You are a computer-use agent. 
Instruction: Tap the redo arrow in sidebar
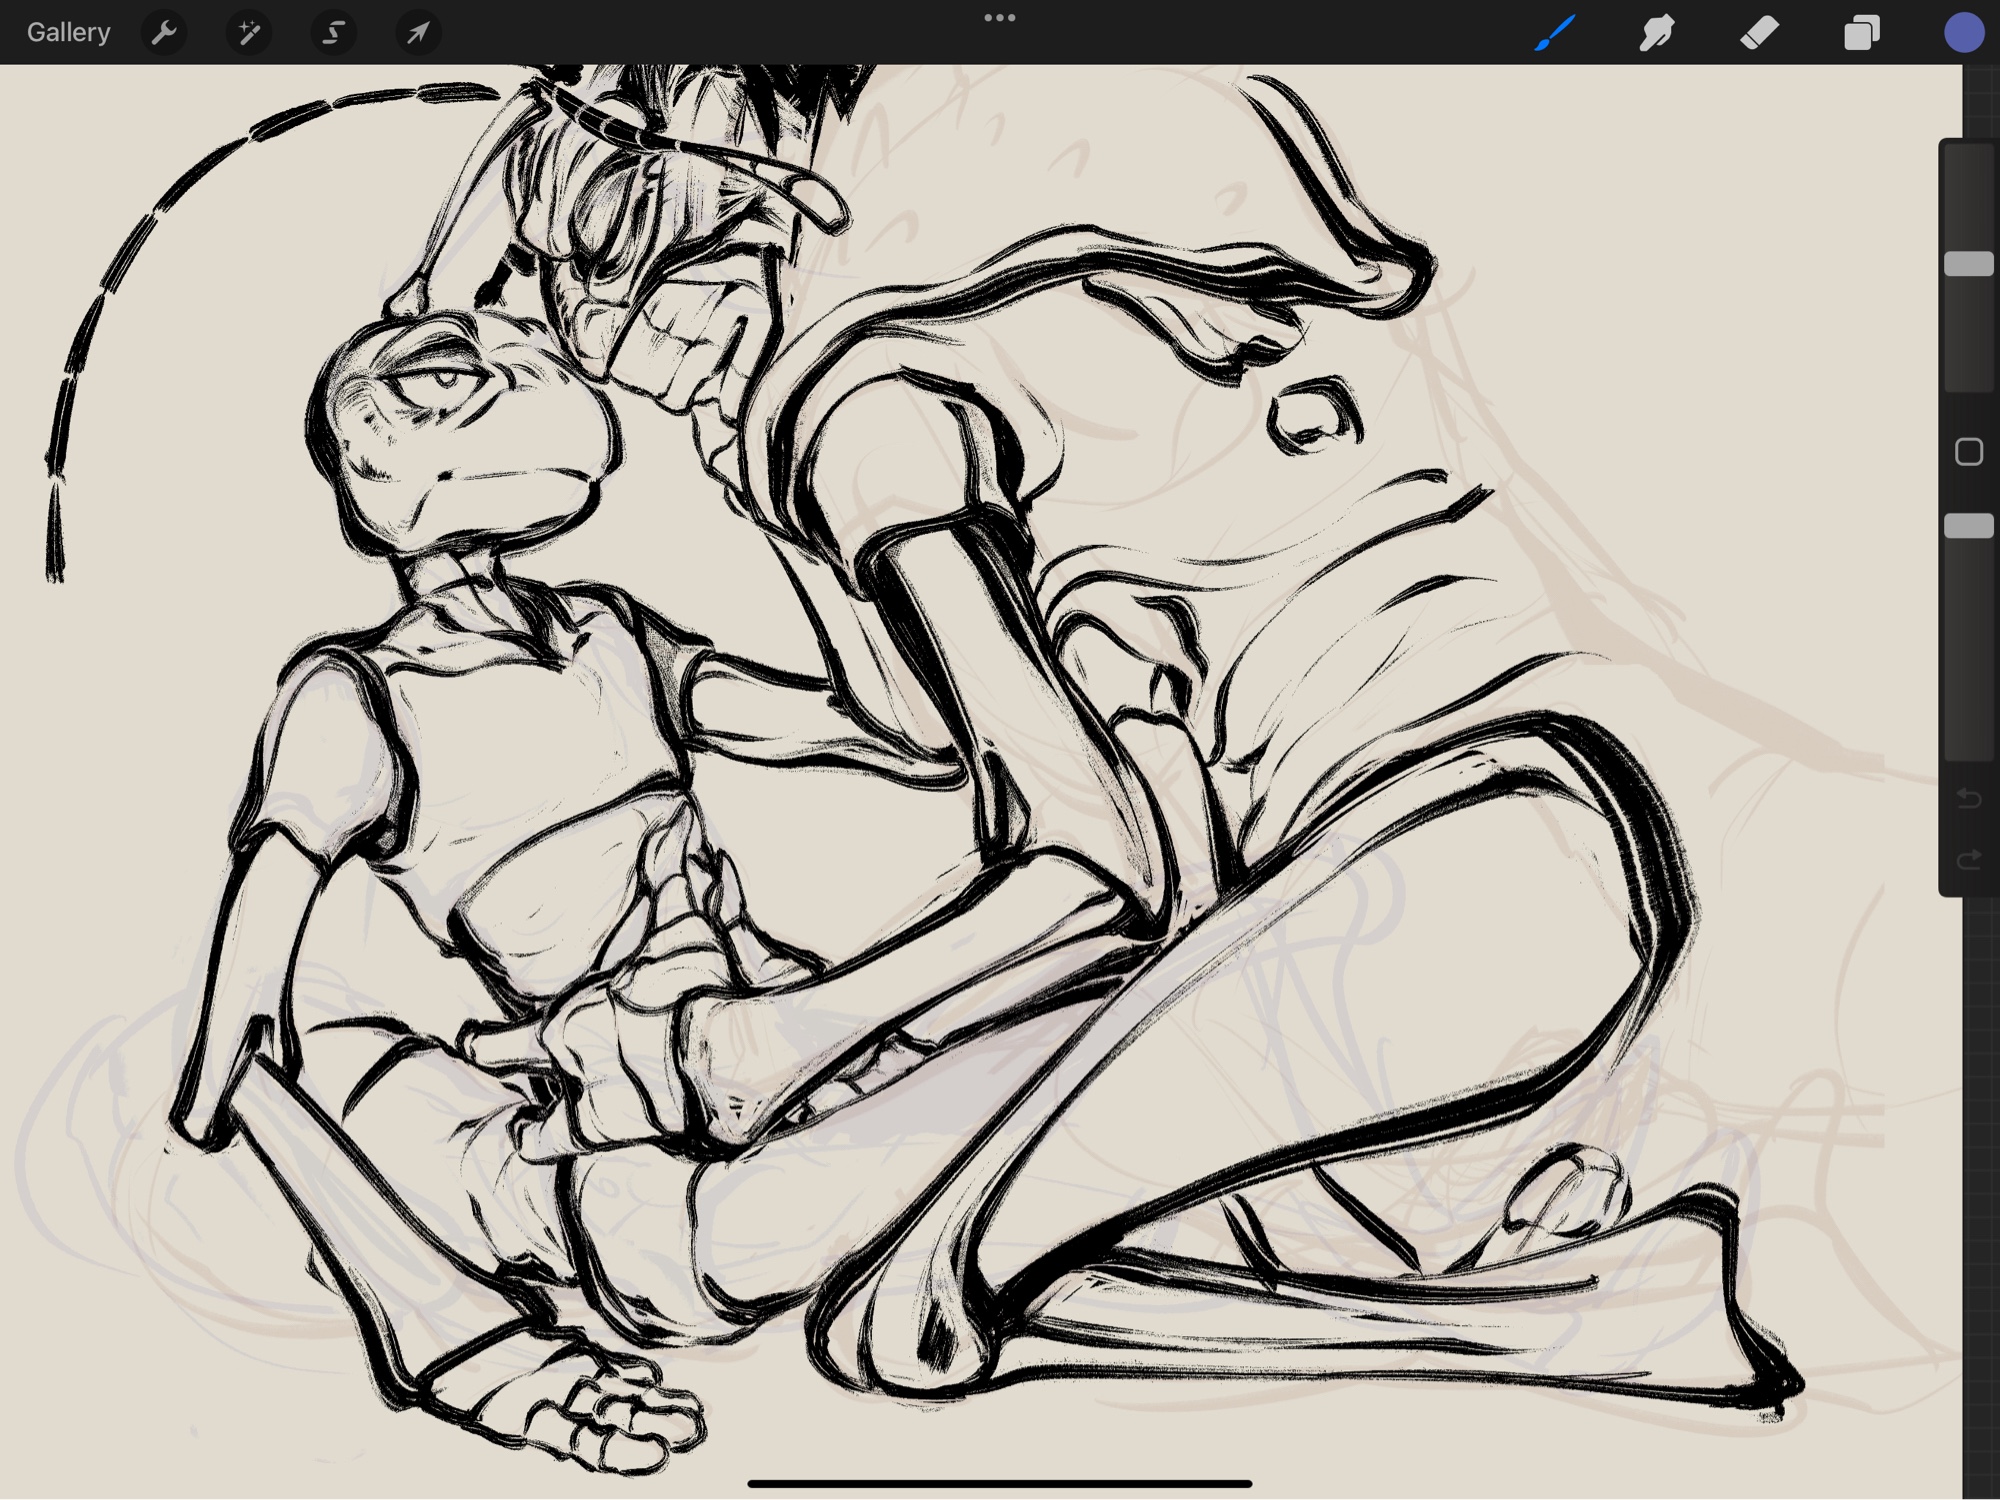point(1968,860)
